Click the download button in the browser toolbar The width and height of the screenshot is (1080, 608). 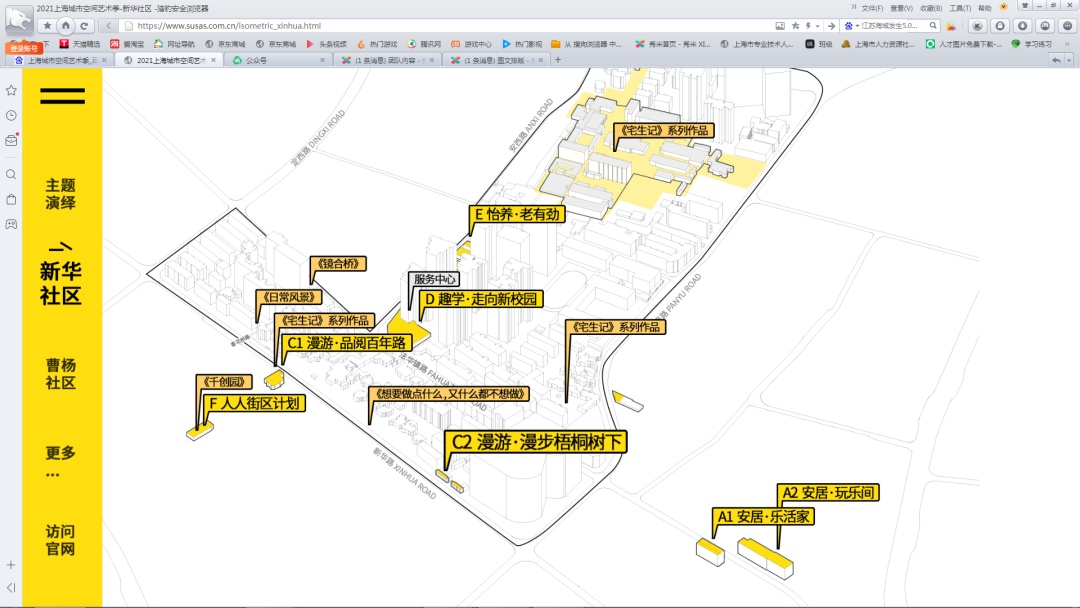click(x=1023, y=26)
